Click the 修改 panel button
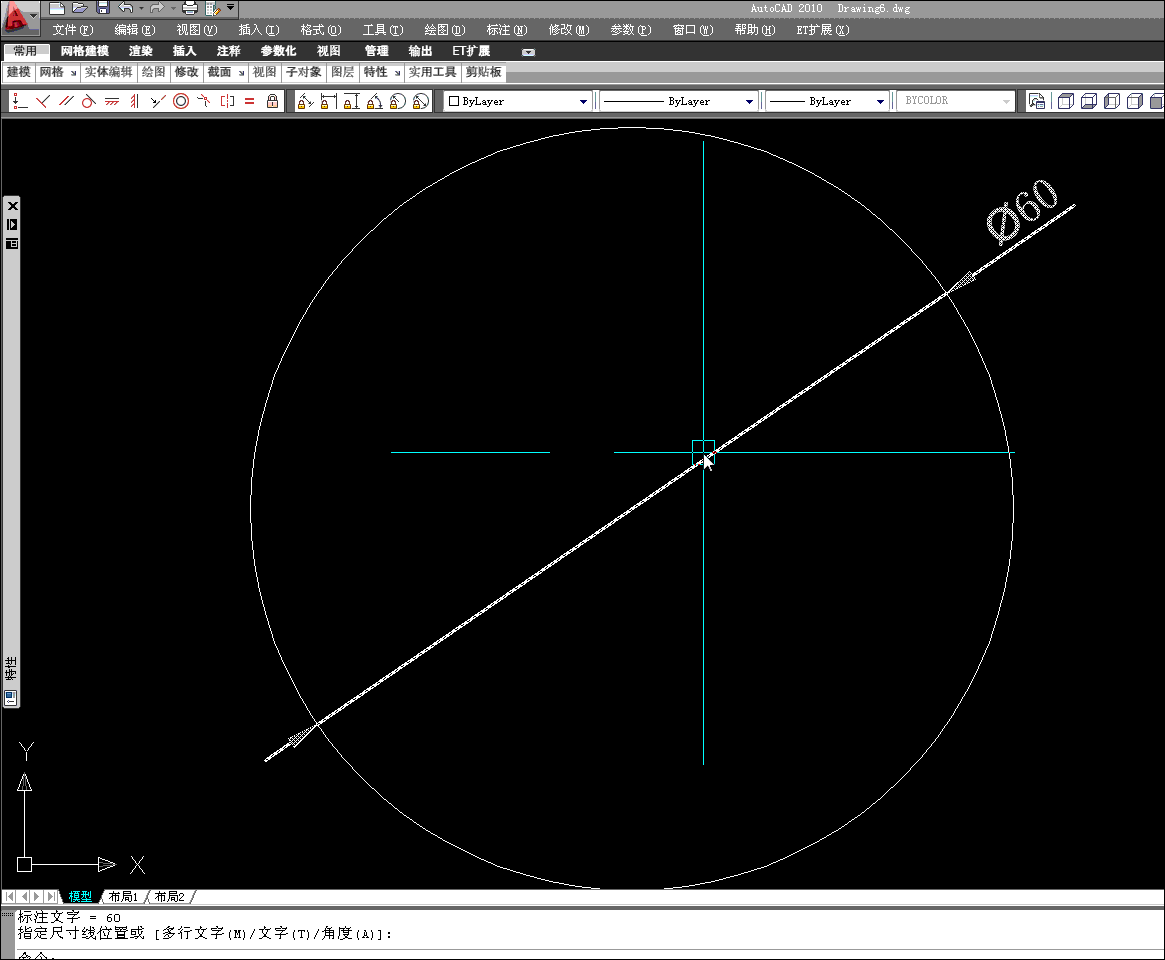The height and width of the screenshot is (960, 1165). pyautogui.click(x=186, y=72)
